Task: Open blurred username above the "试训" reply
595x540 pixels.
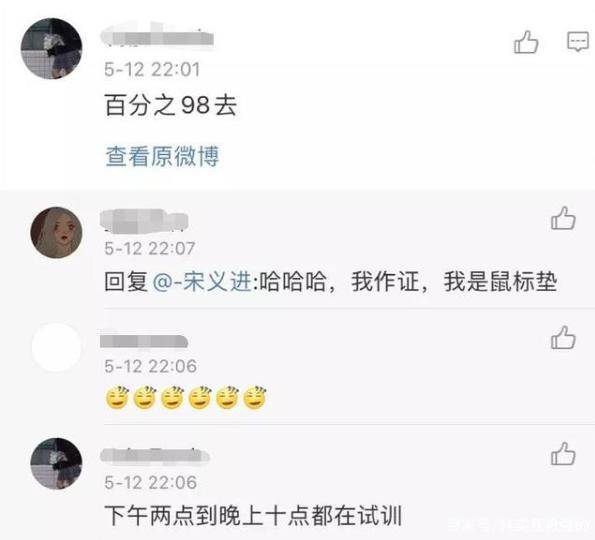Action: coord(155,455)
